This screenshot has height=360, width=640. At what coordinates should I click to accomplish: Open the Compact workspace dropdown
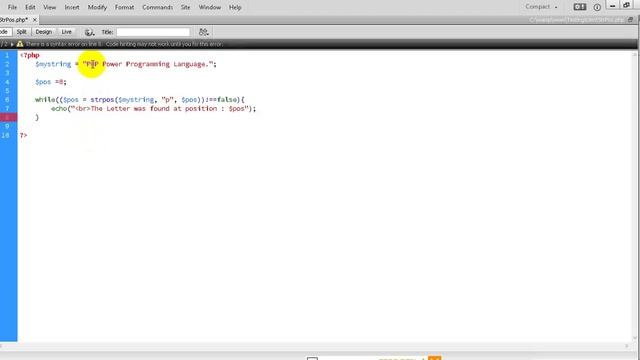(x=541, y=7)
